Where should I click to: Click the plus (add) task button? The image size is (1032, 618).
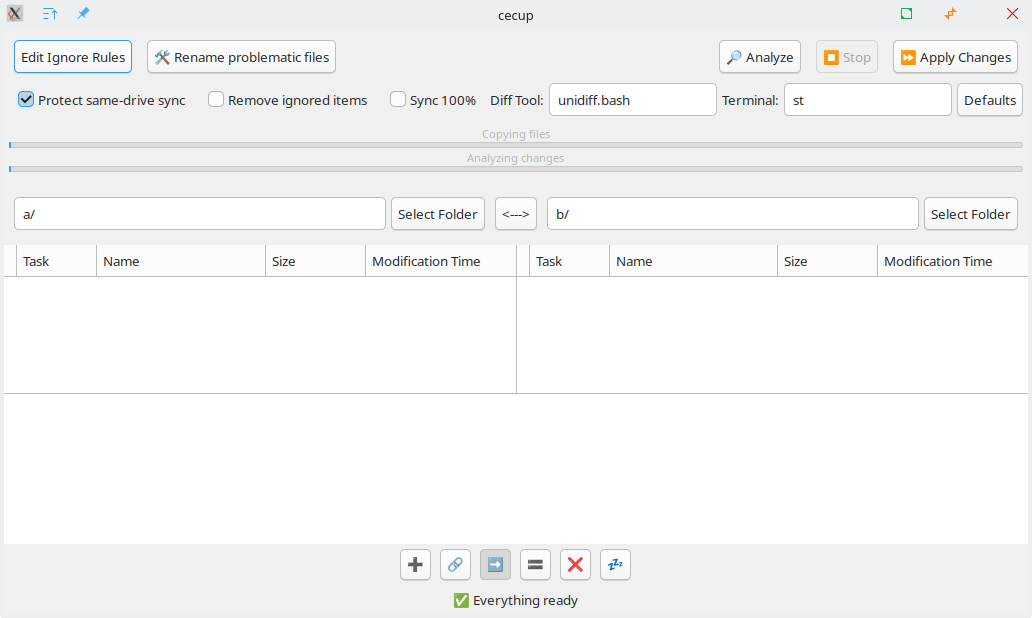point(415,565)
